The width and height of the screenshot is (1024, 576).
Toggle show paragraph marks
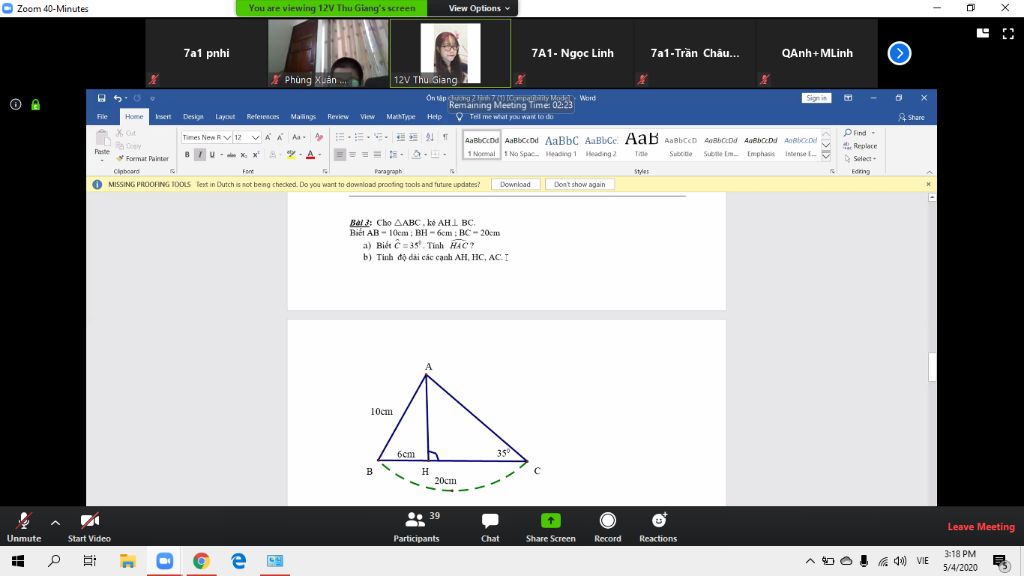click(x=445, y=137)
